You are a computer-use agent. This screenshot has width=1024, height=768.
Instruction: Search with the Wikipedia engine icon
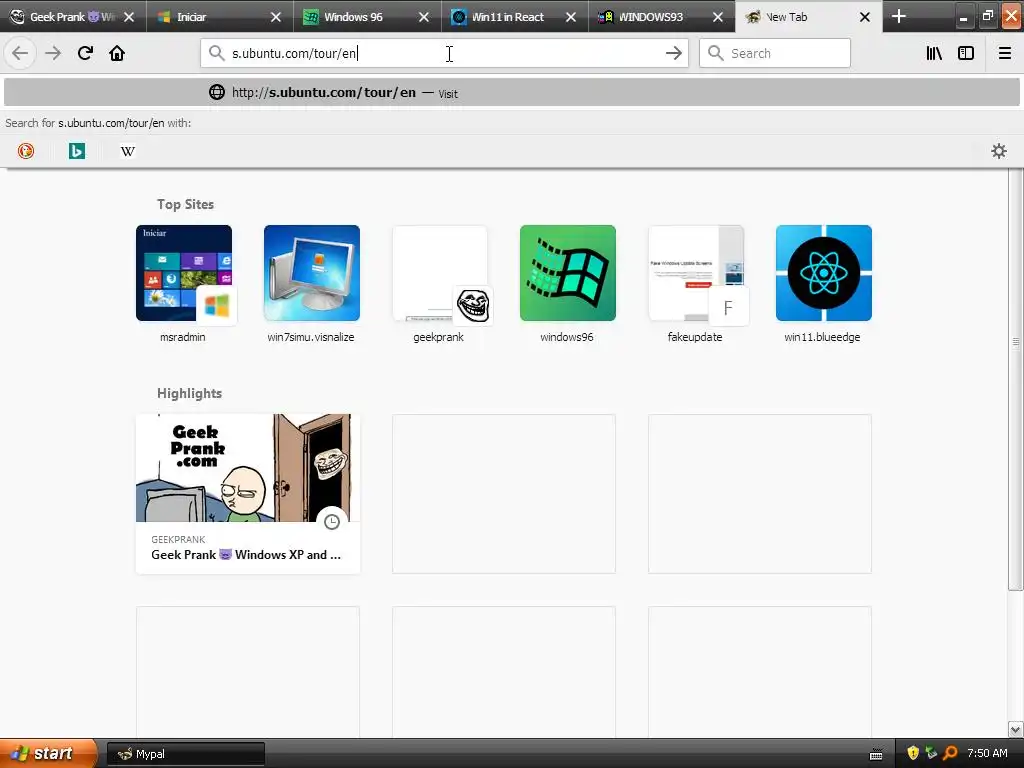[127, 152]
